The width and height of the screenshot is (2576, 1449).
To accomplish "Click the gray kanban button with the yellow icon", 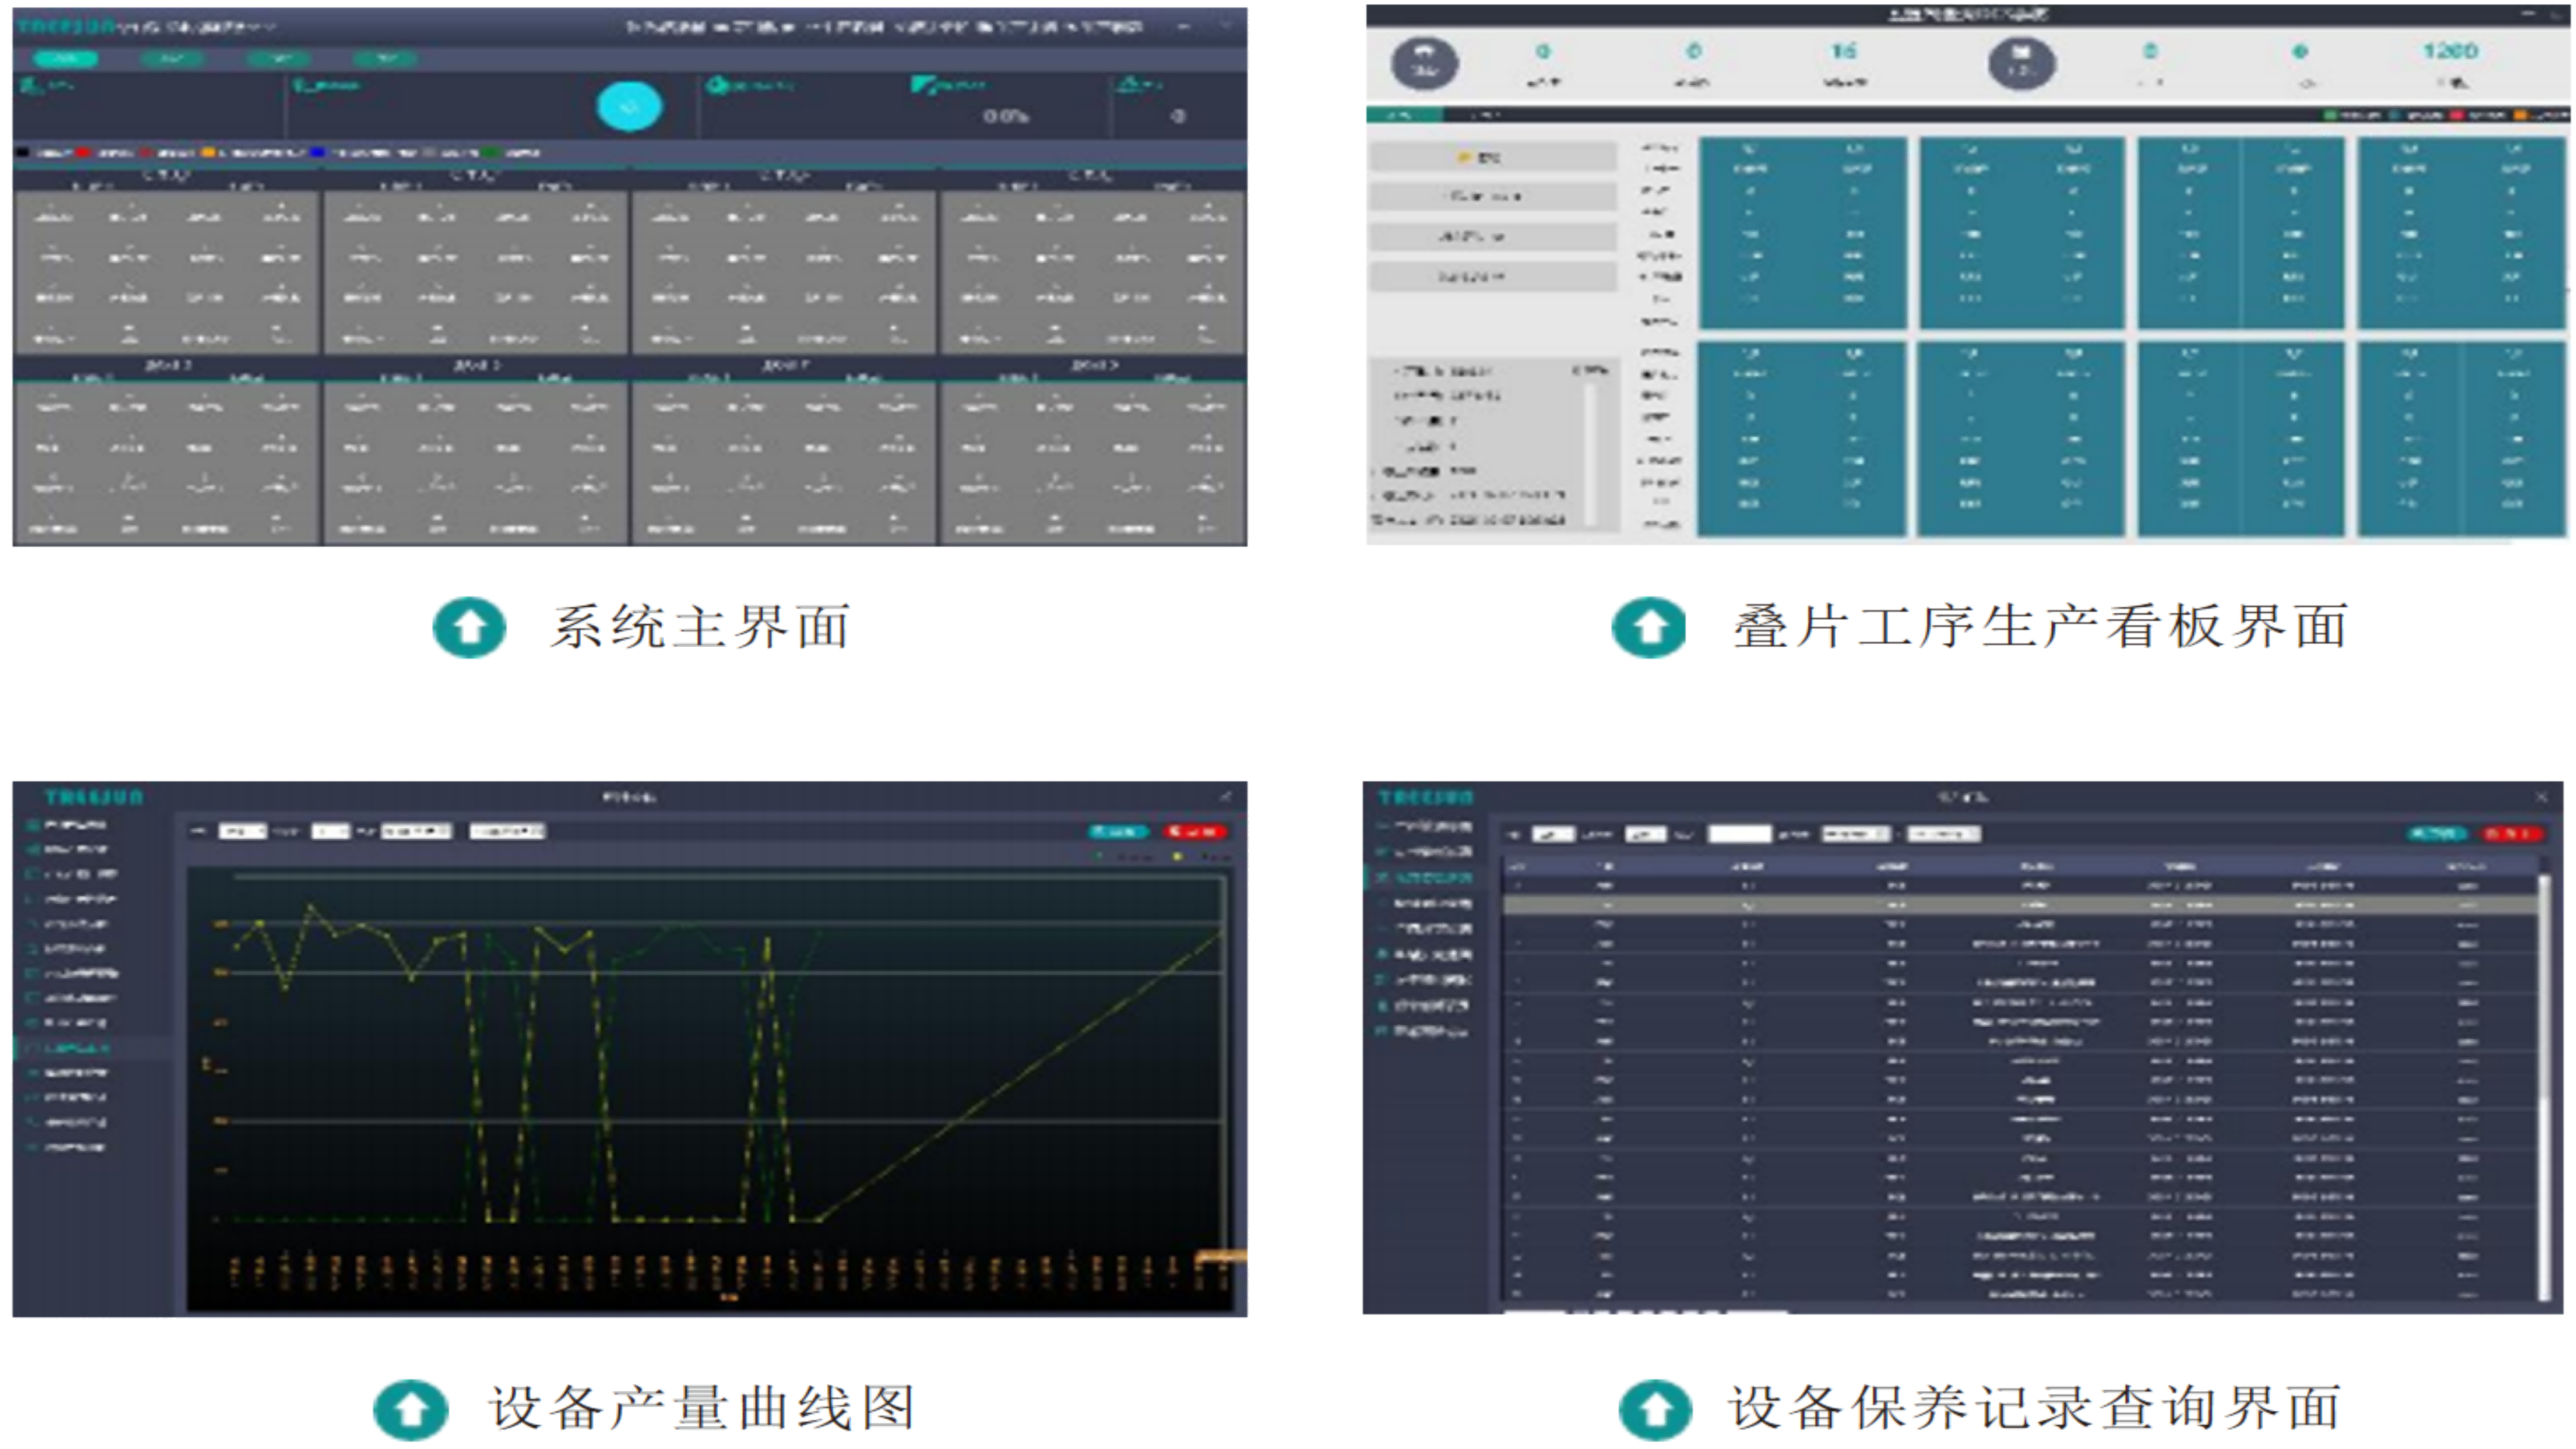I will coord(1492,157).
